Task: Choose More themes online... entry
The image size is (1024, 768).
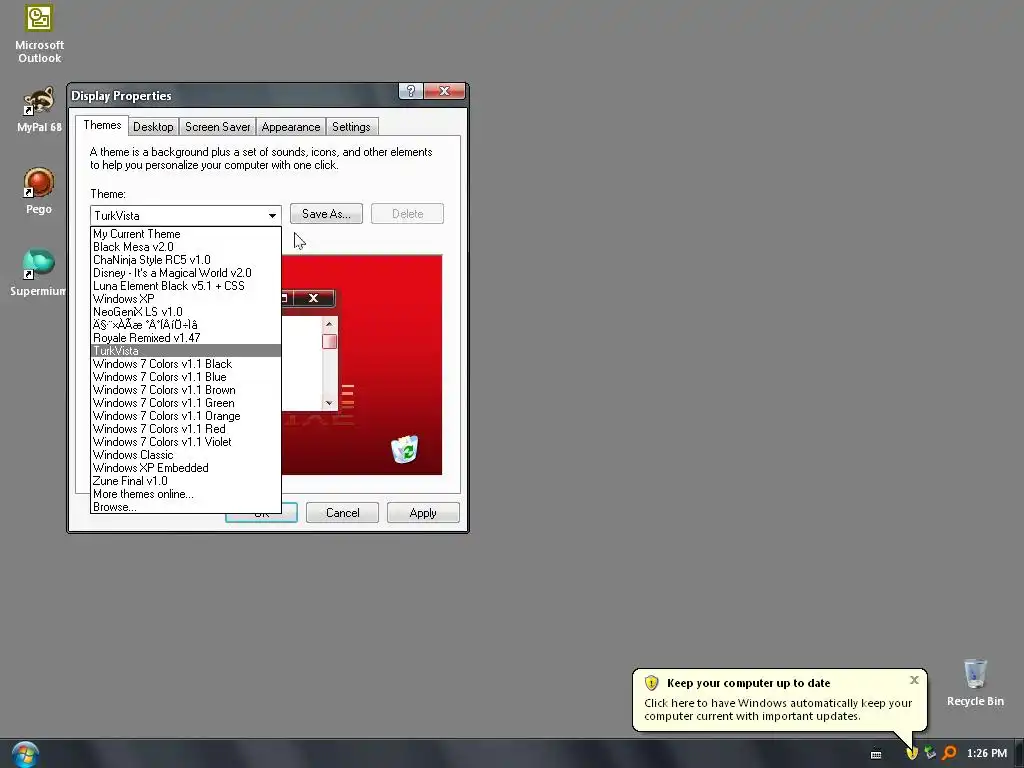Action: coord(185,494)
